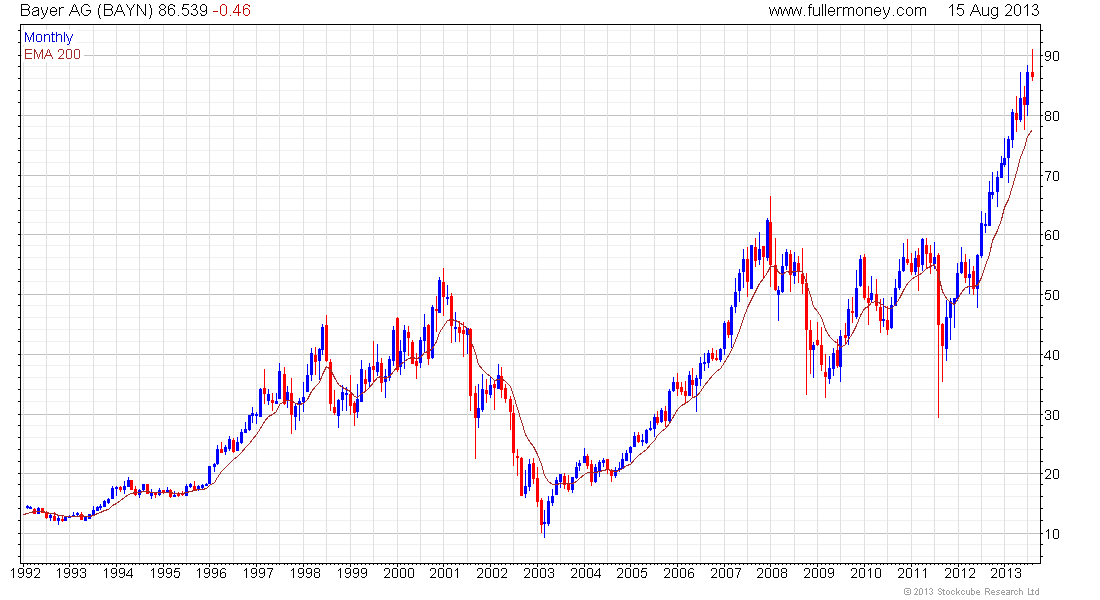Click the 2000 year axis label
Screen dimensions: 1100x600
pos(398,573)
